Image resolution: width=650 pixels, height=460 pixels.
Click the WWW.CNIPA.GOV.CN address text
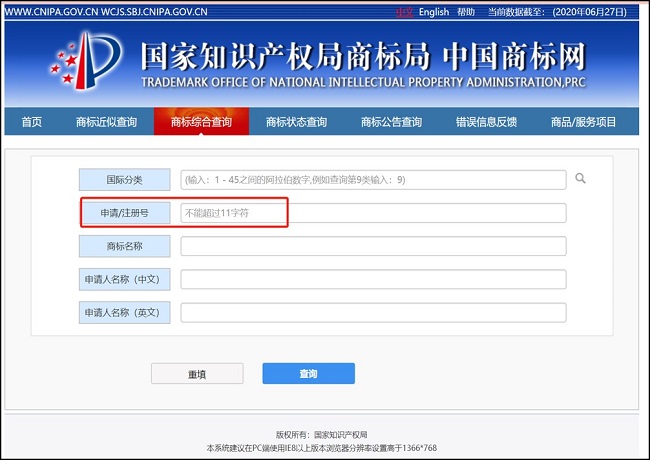pyautogui.click(x=51, y=12)
